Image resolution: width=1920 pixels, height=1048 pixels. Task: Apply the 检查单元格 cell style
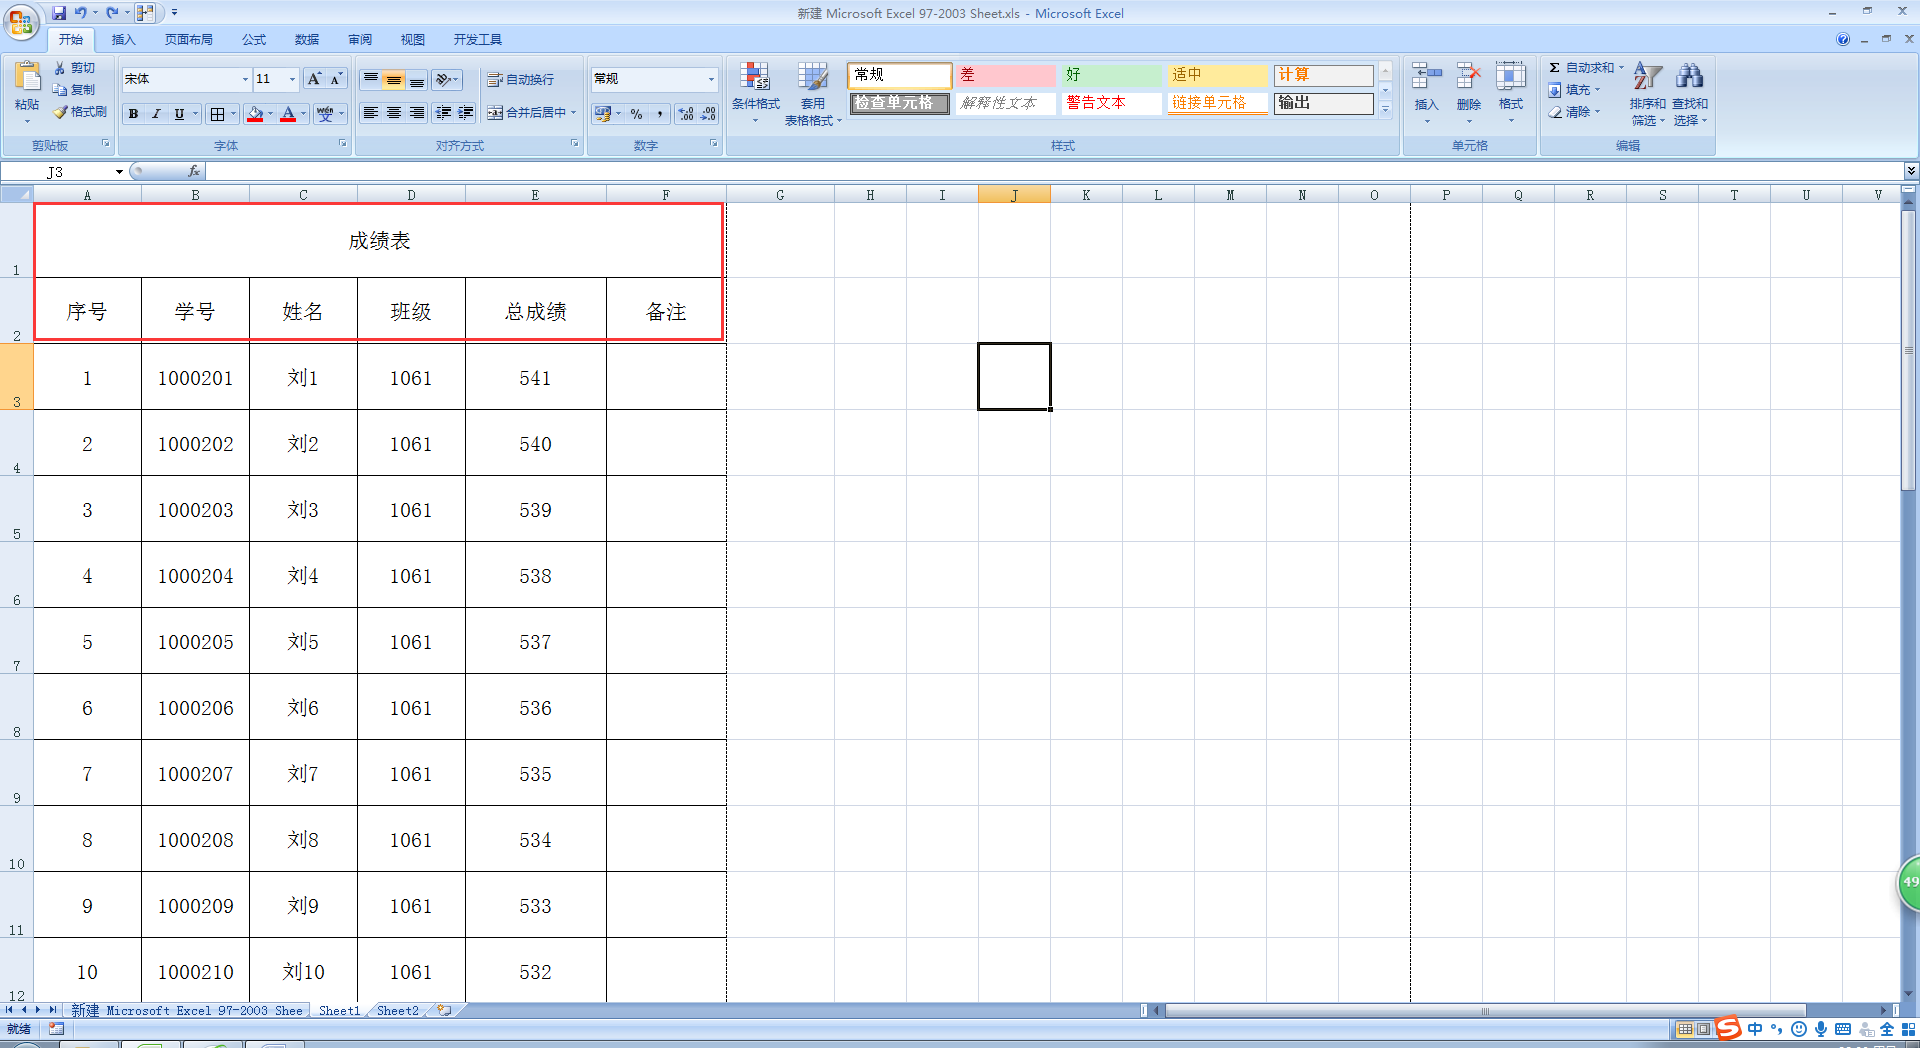click(897, 103)
